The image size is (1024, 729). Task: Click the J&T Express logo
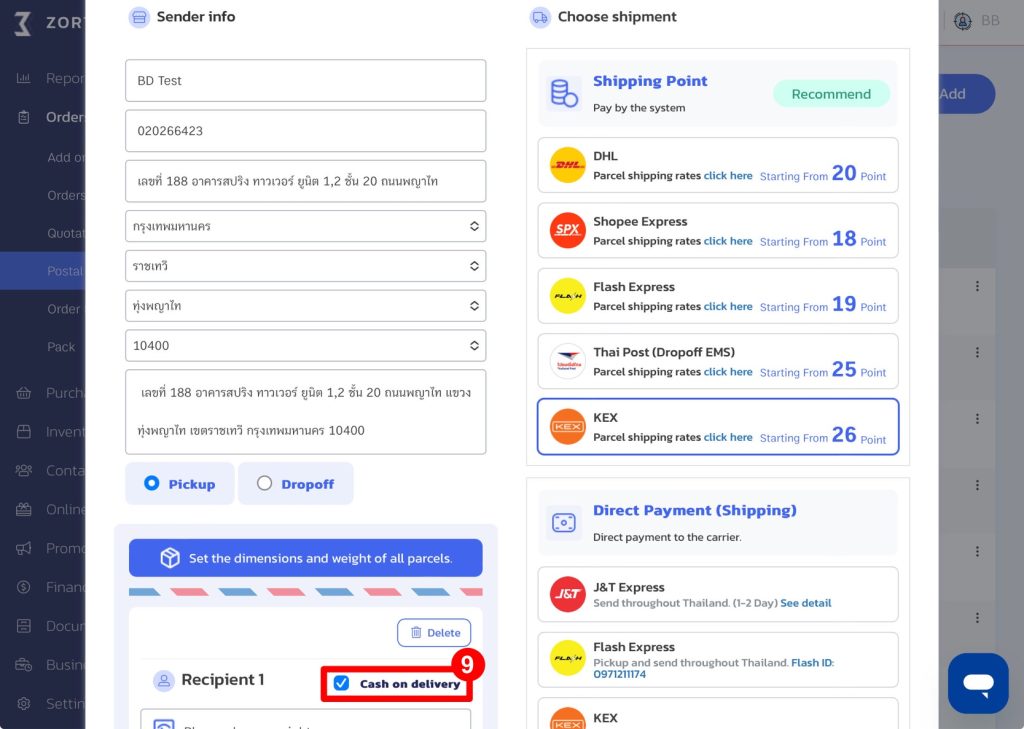pos(568,594)
